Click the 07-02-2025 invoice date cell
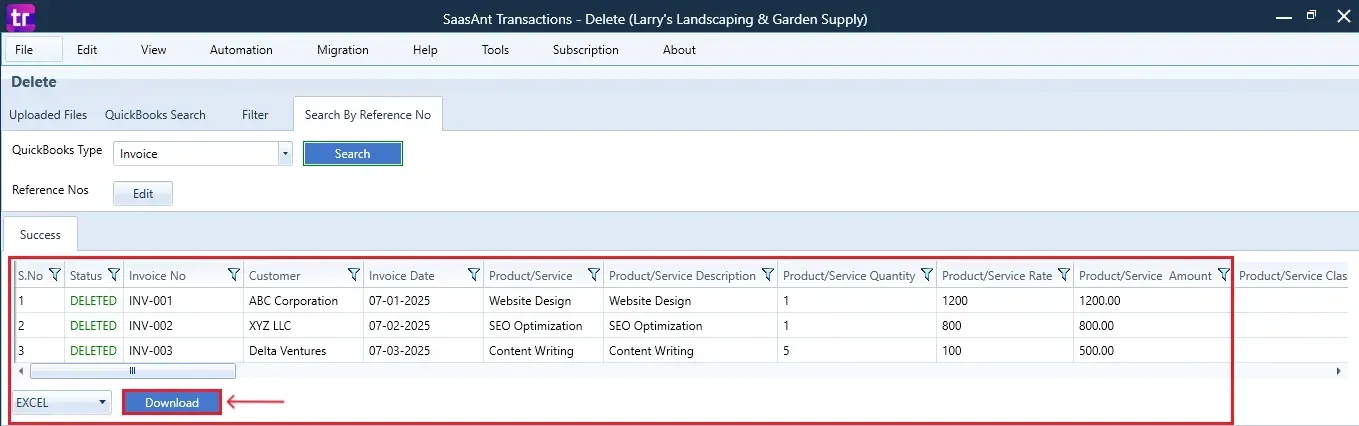The height and width of the screenshot is (426, 1359). [x=423, y=326]
